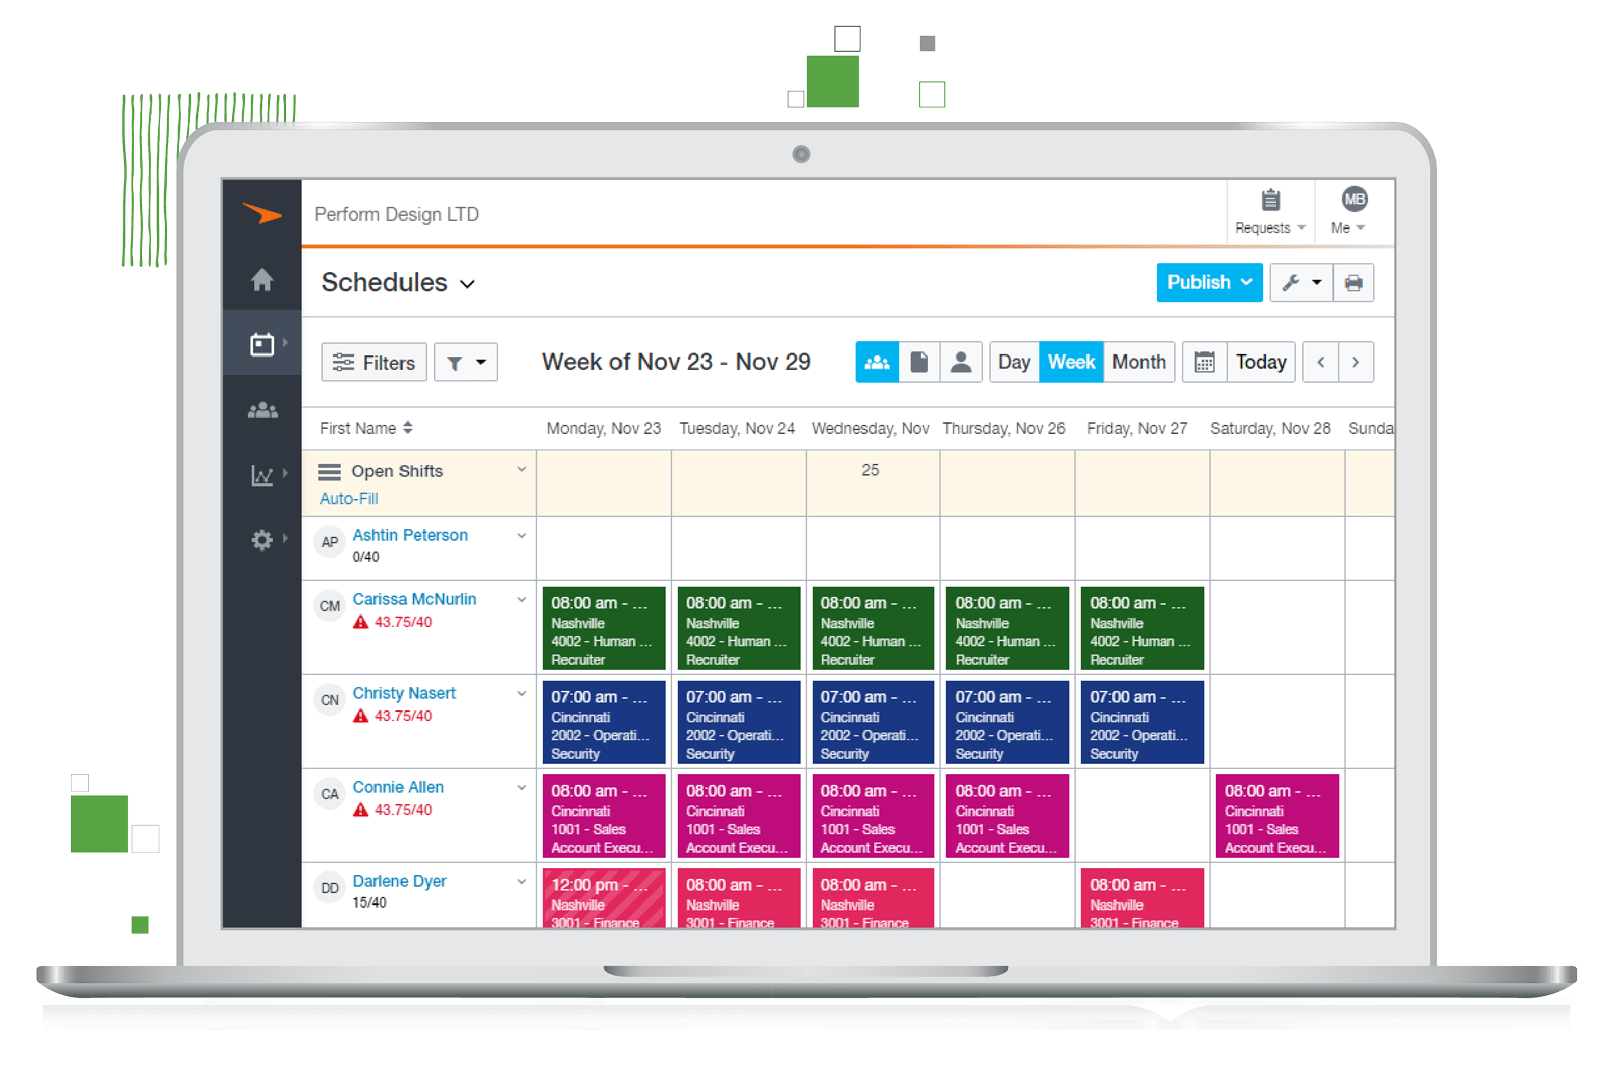
Task: Open the Schedule calendar sidebar icon
Action: pos(262,344)
